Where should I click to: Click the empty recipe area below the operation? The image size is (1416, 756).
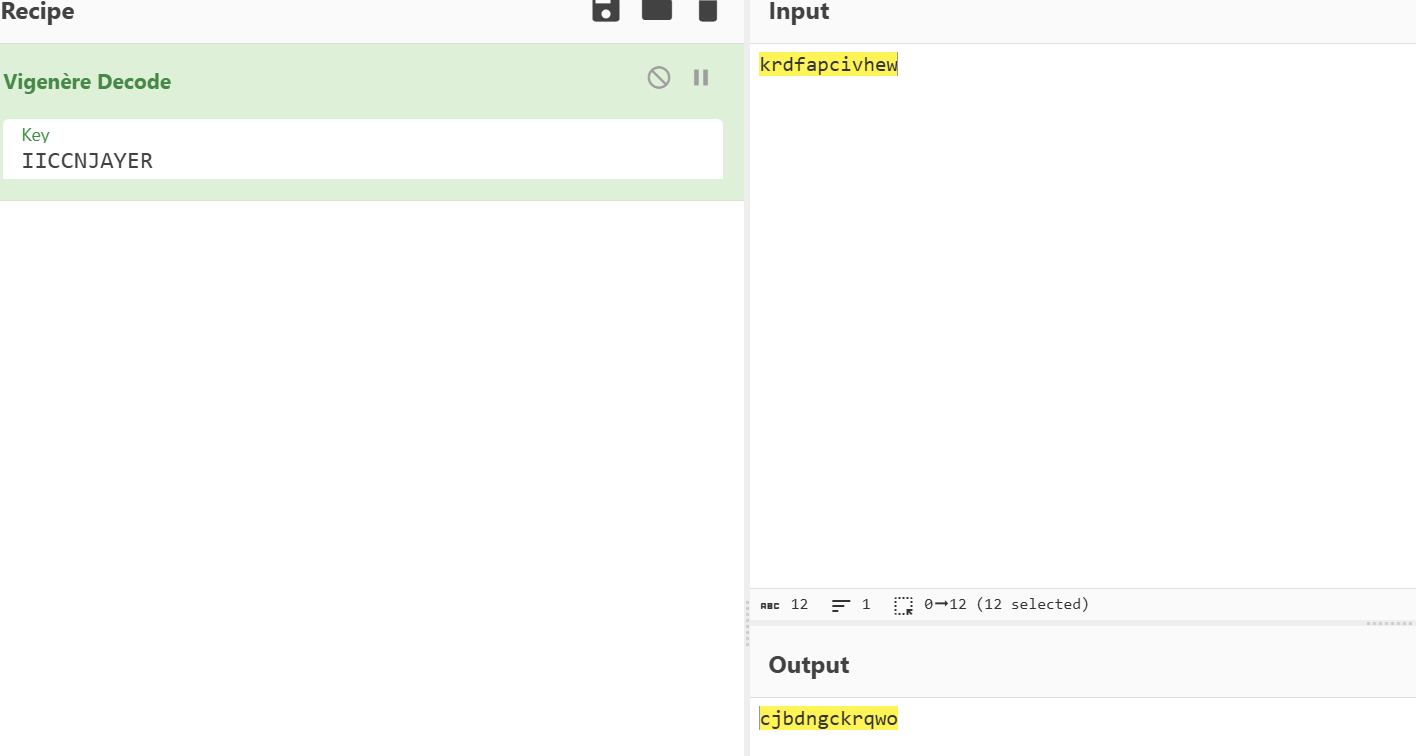point(370,450)
